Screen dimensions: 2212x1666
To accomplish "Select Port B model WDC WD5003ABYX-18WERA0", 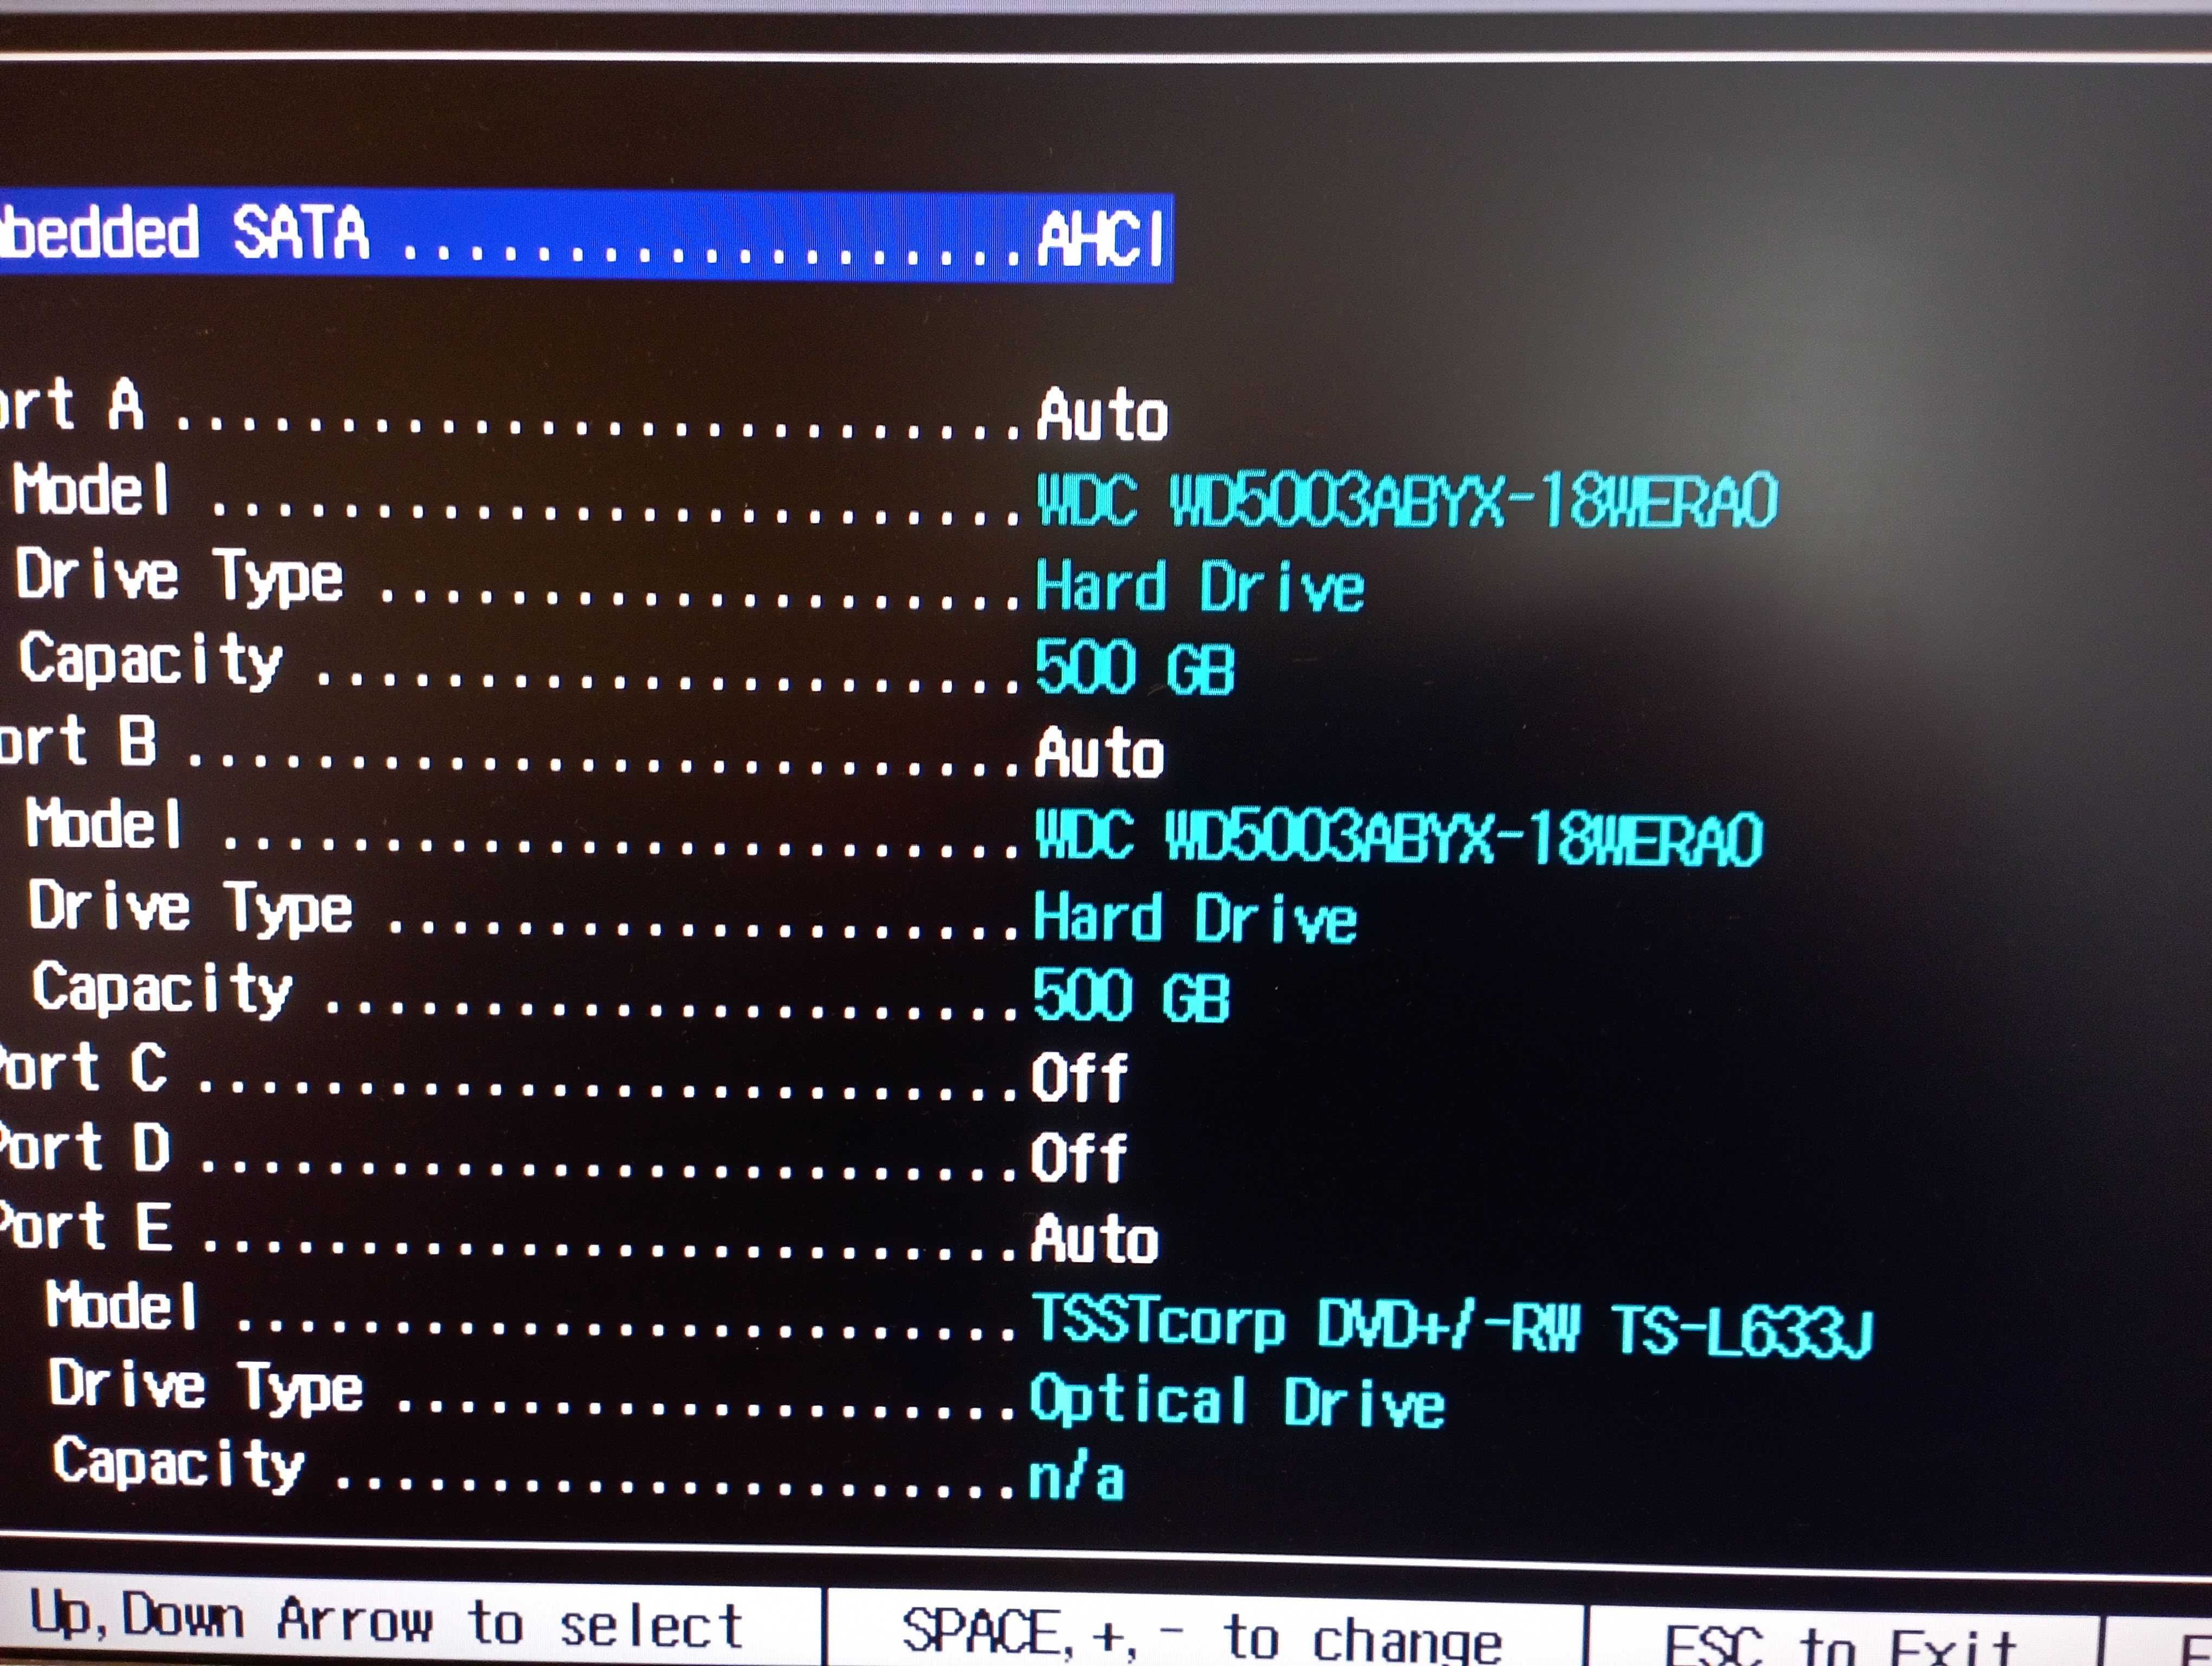I will pyautogui.click(x=1398, y=837).
